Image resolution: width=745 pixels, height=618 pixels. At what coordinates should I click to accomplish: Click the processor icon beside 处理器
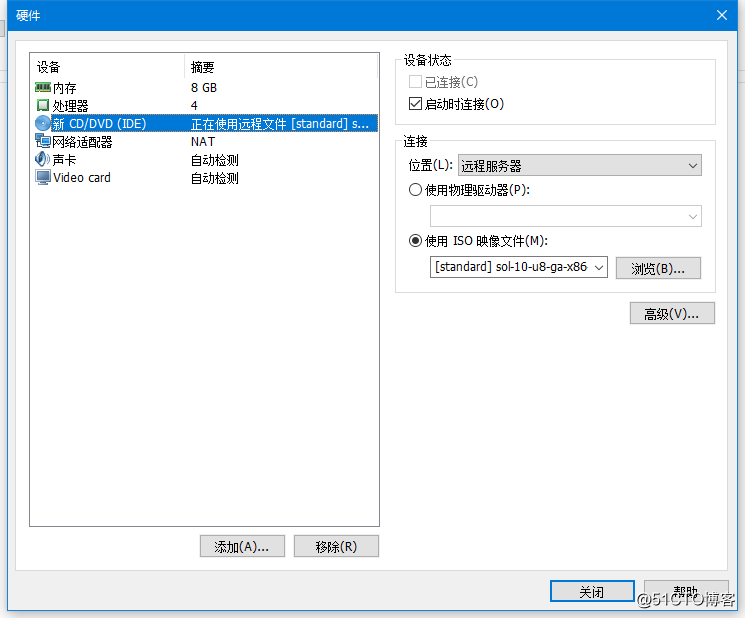click(43, 105)
